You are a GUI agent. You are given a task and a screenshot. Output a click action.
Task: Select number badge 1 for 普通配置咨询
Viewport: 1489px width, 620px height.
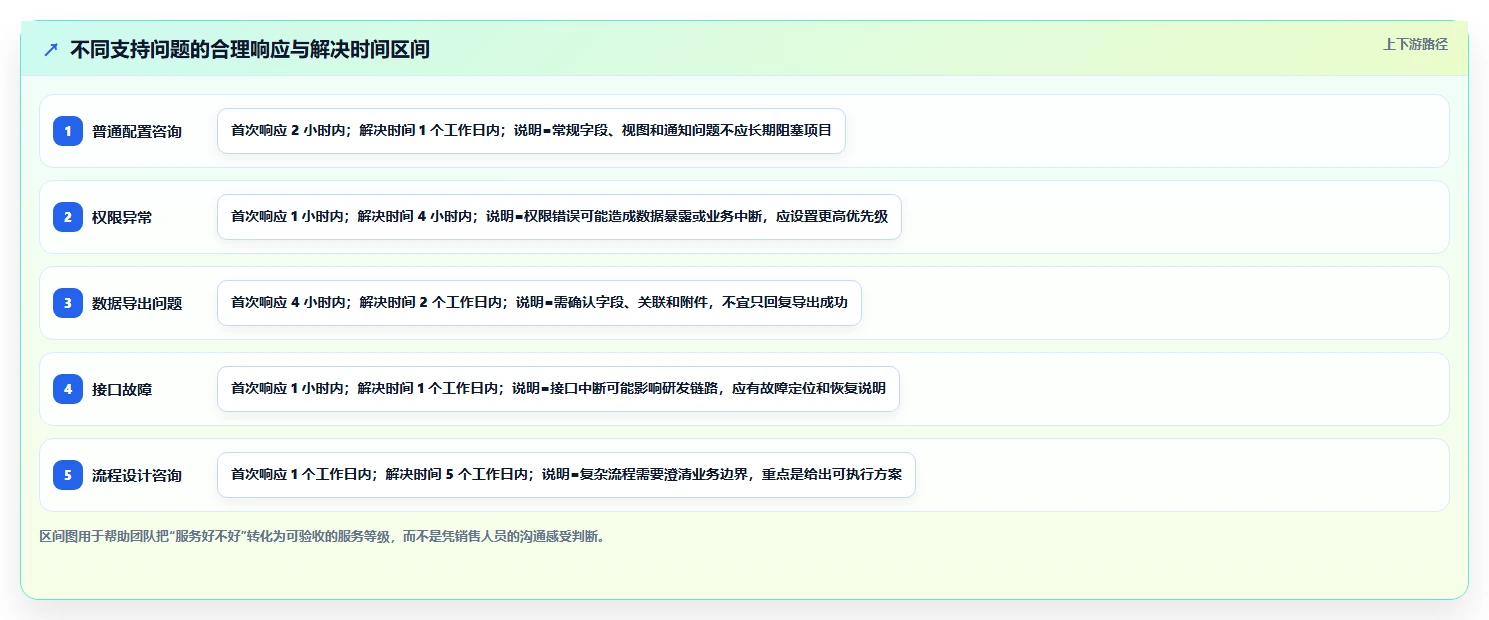pos(68,131)
